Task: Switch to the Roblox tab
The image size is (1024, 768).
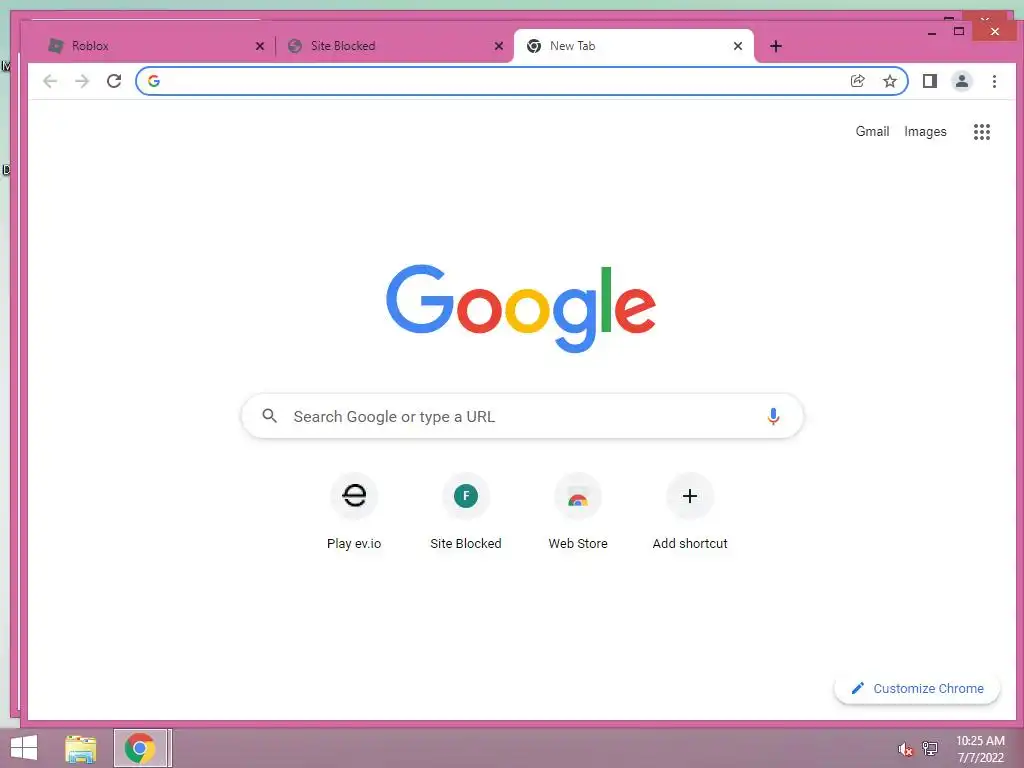Action: click(157, 46)
